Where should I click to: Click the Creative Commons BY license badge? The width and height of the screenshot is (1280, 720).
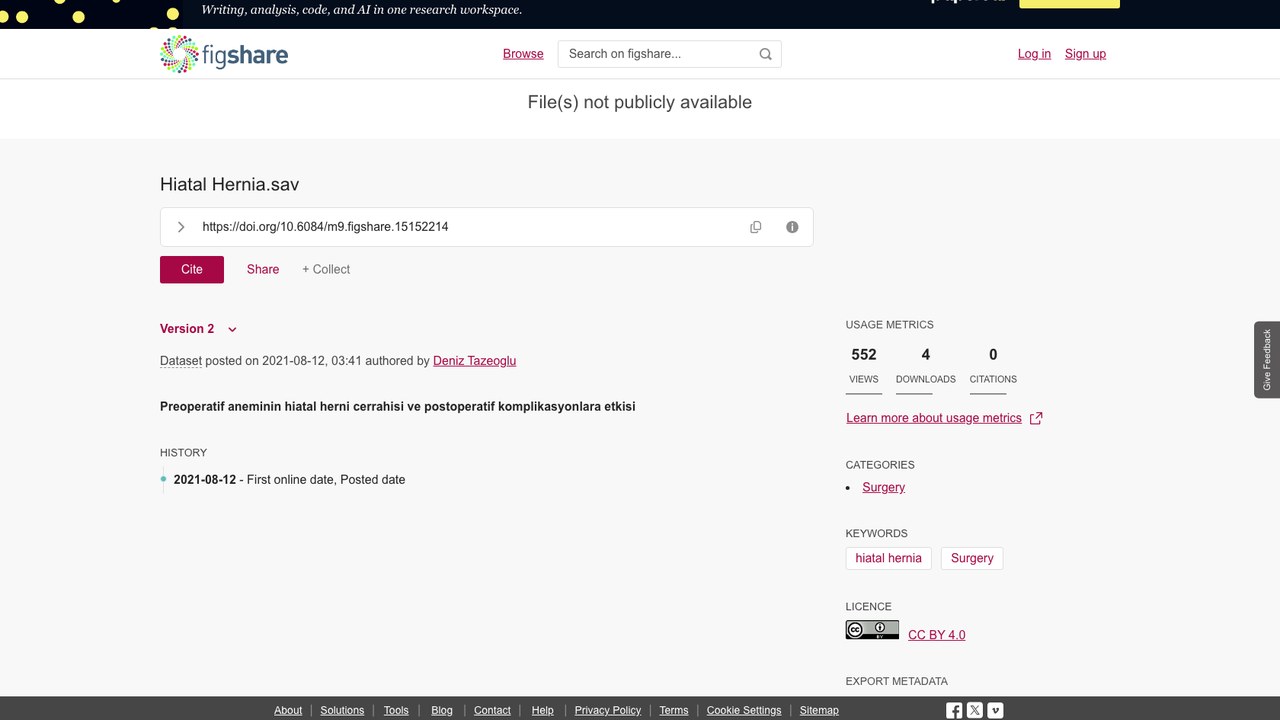(872, 630)
